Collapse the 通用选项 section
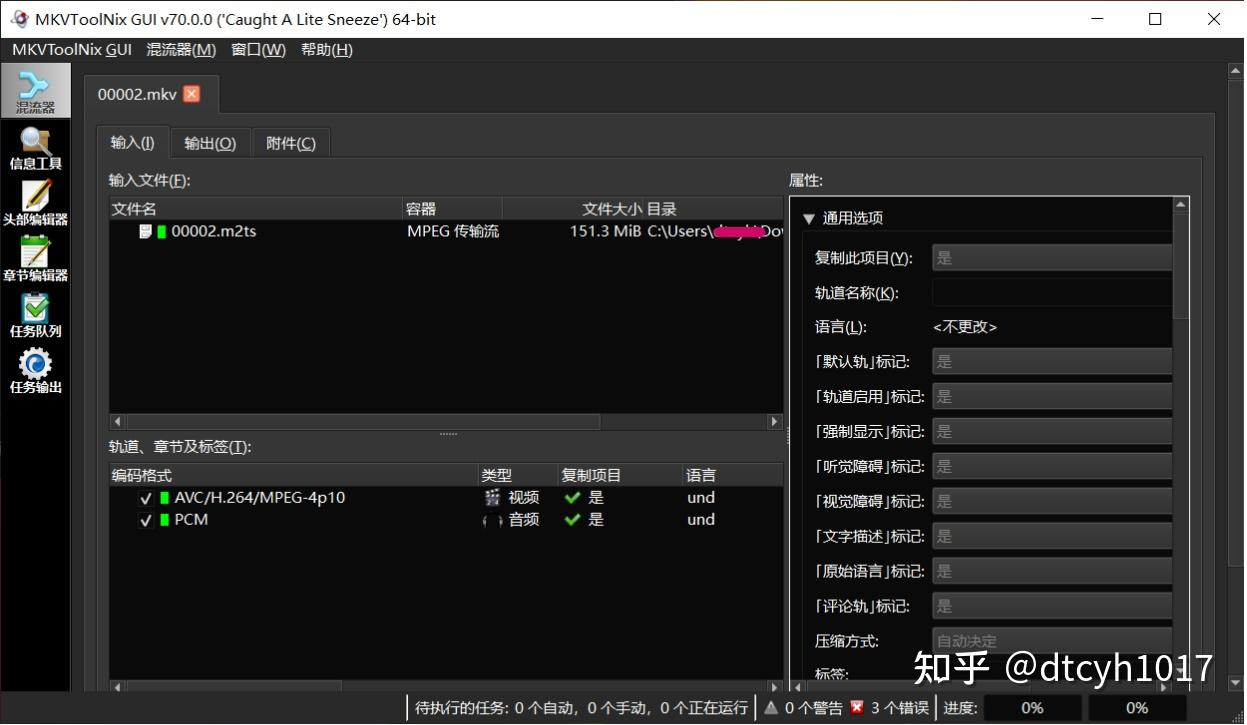This screenshot has height=725, width=1247. coord(809,218)
